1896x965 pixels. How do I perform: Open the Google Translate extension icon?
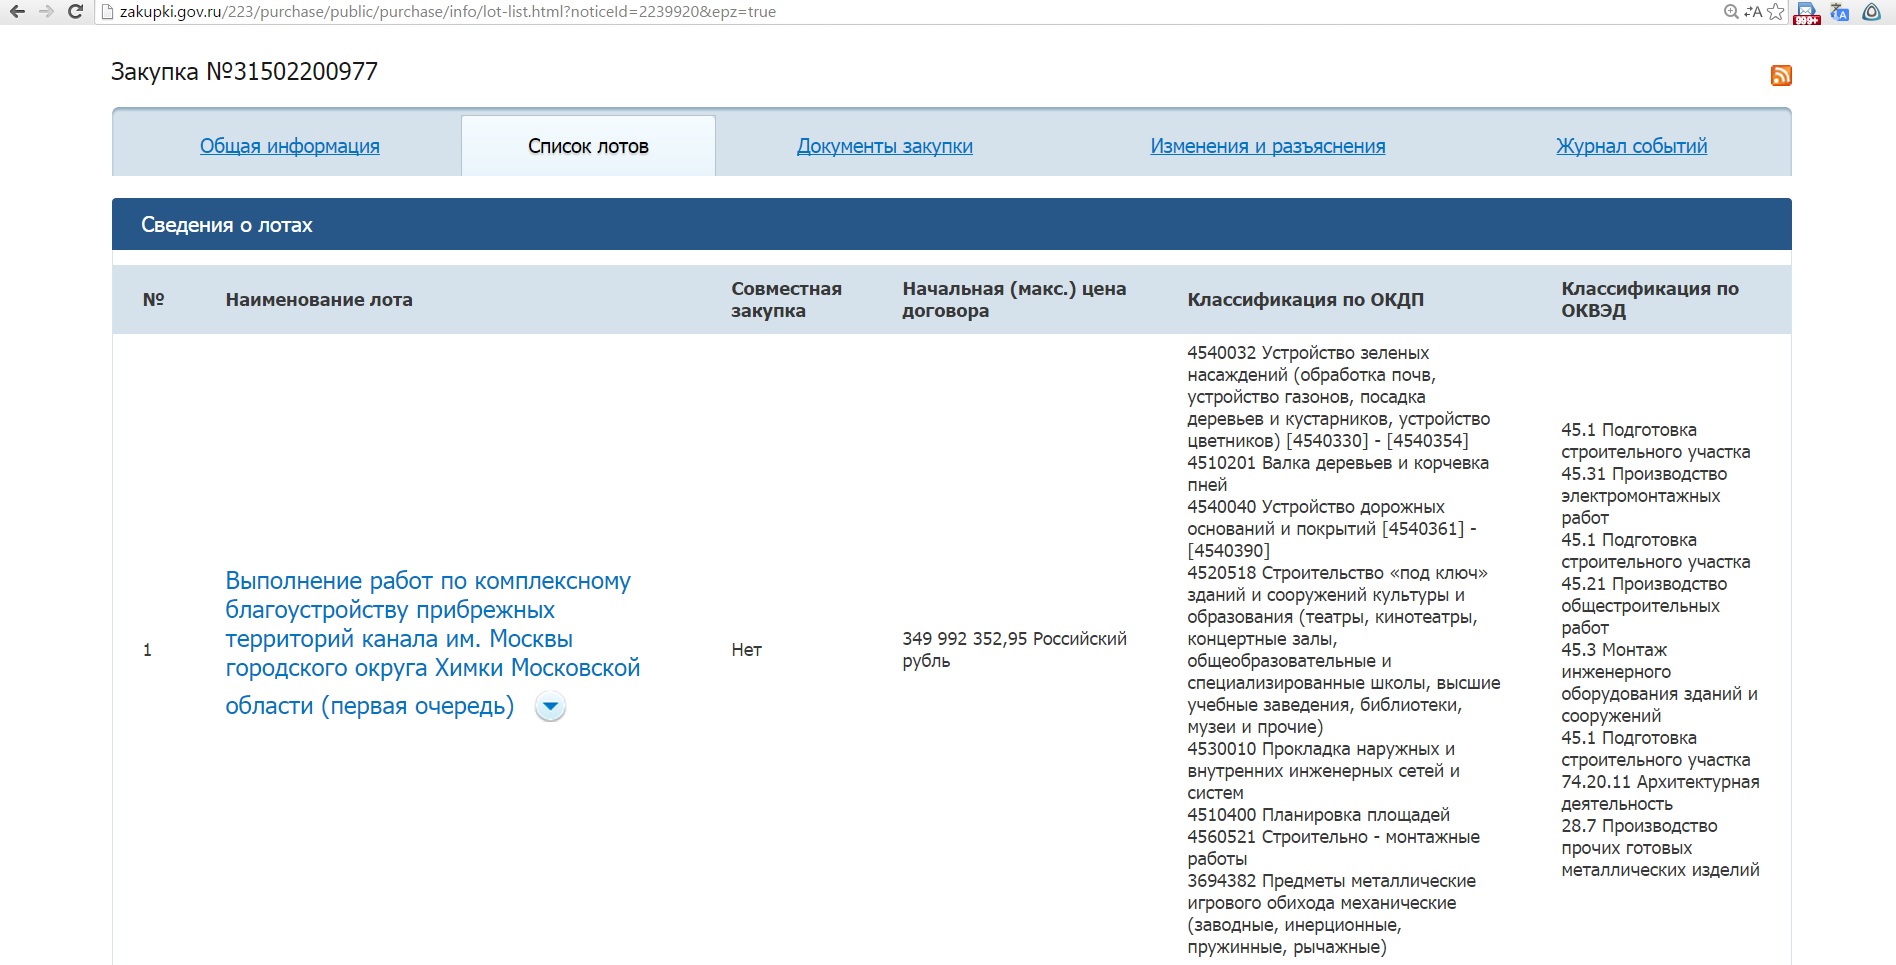point(1839,12)
